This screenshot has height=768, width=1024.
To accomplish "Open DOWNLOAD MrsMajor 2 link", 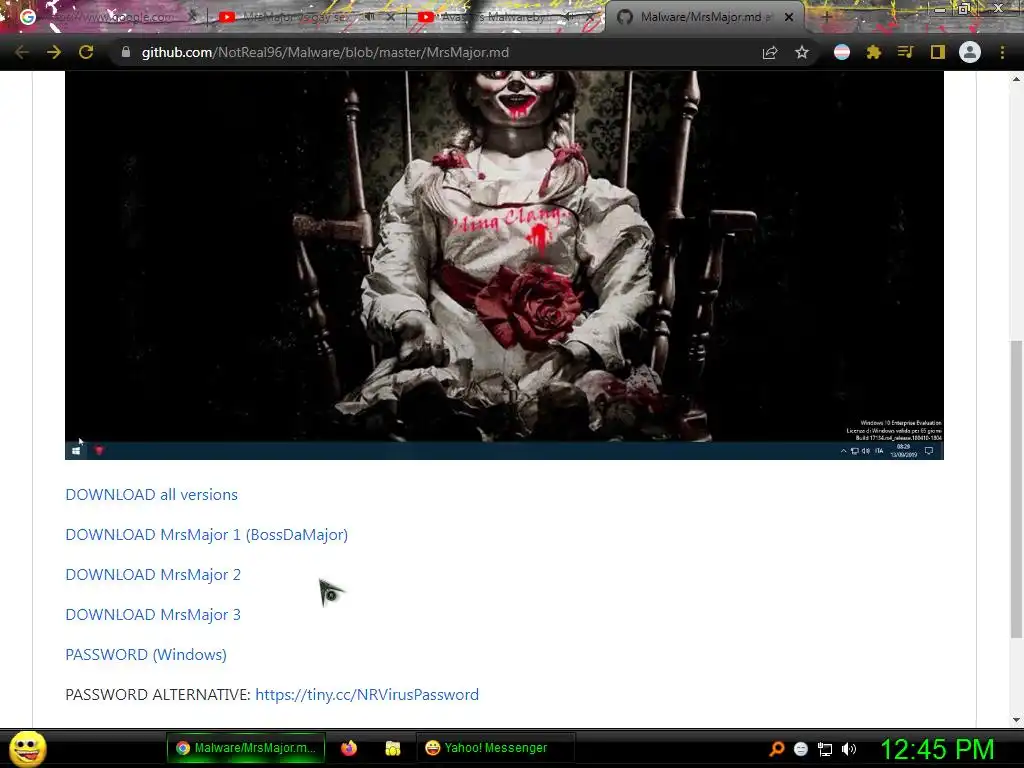I will (x=153, y=575).
